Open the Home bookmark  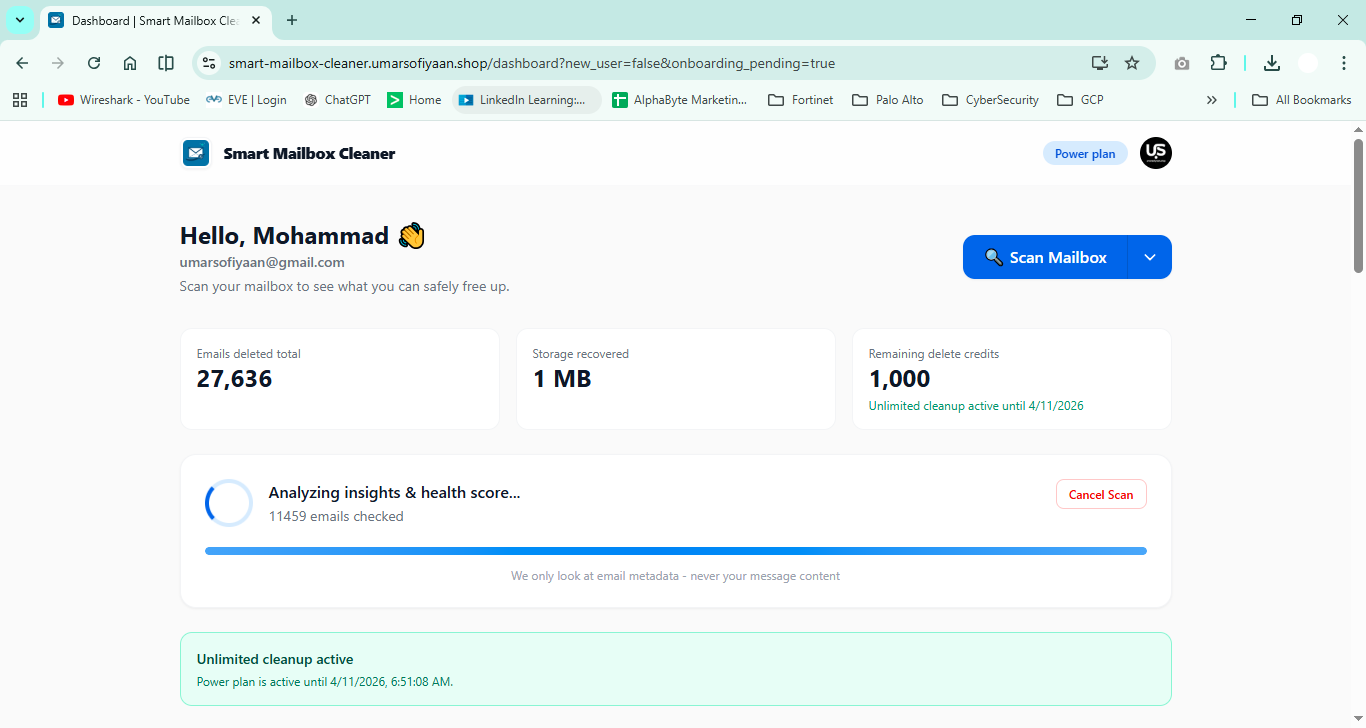[x=414, y=100]
